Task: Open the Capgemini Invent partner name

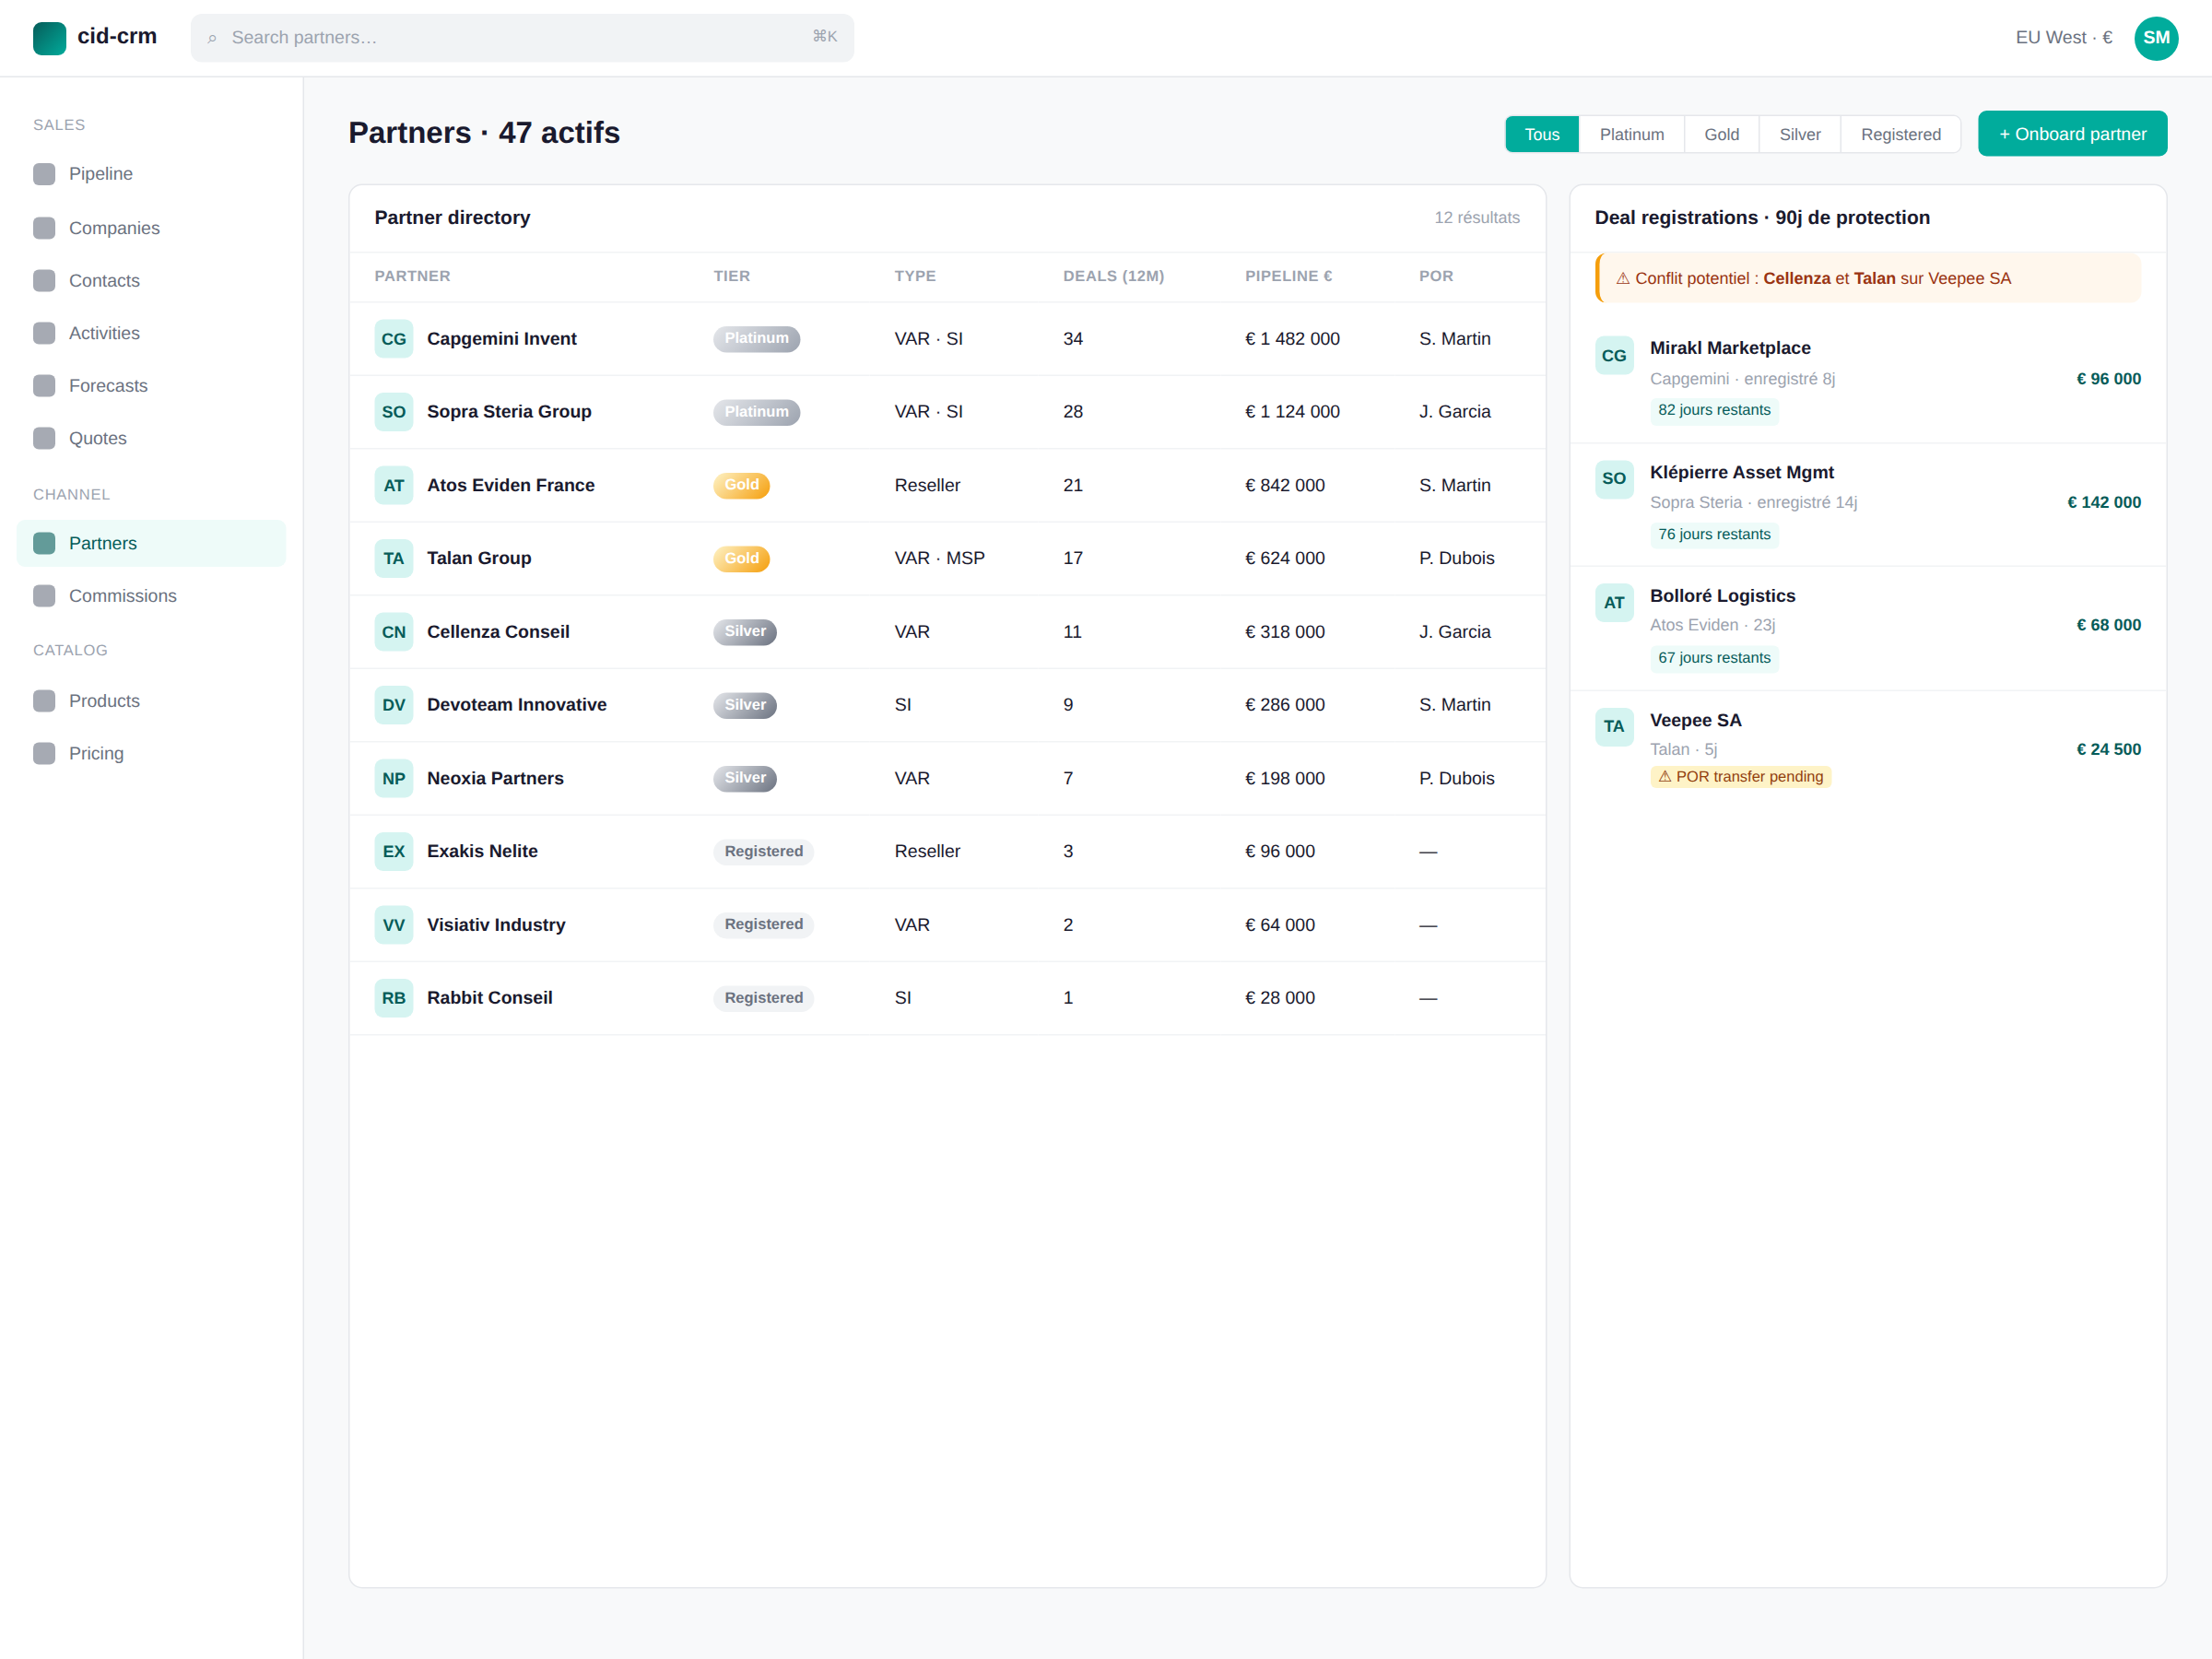Action: coord(501,339)
